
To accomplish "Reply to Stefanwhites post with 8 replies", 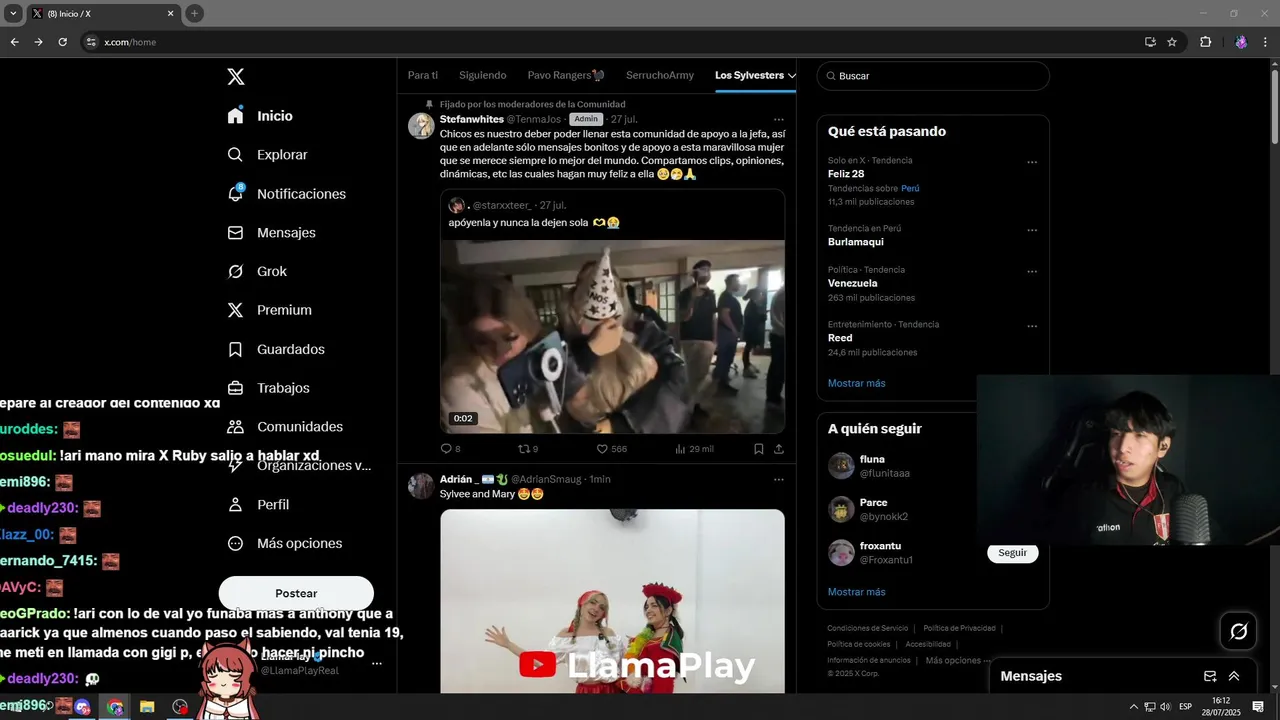I will (x=451, y=449).
